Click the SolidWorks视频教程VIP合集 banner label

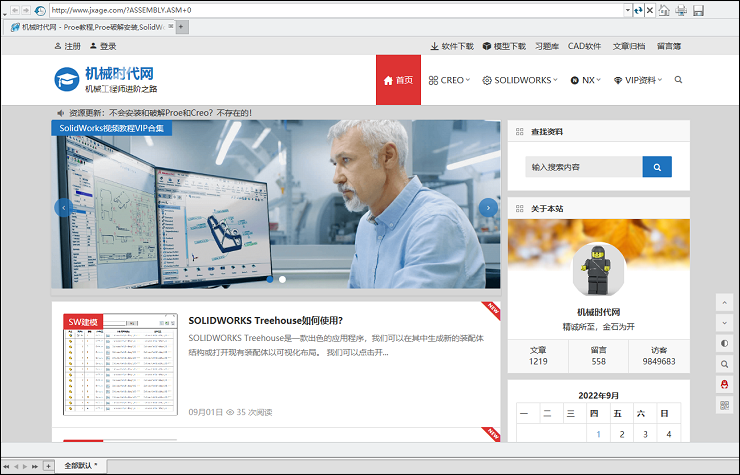[x=112, y=128]
